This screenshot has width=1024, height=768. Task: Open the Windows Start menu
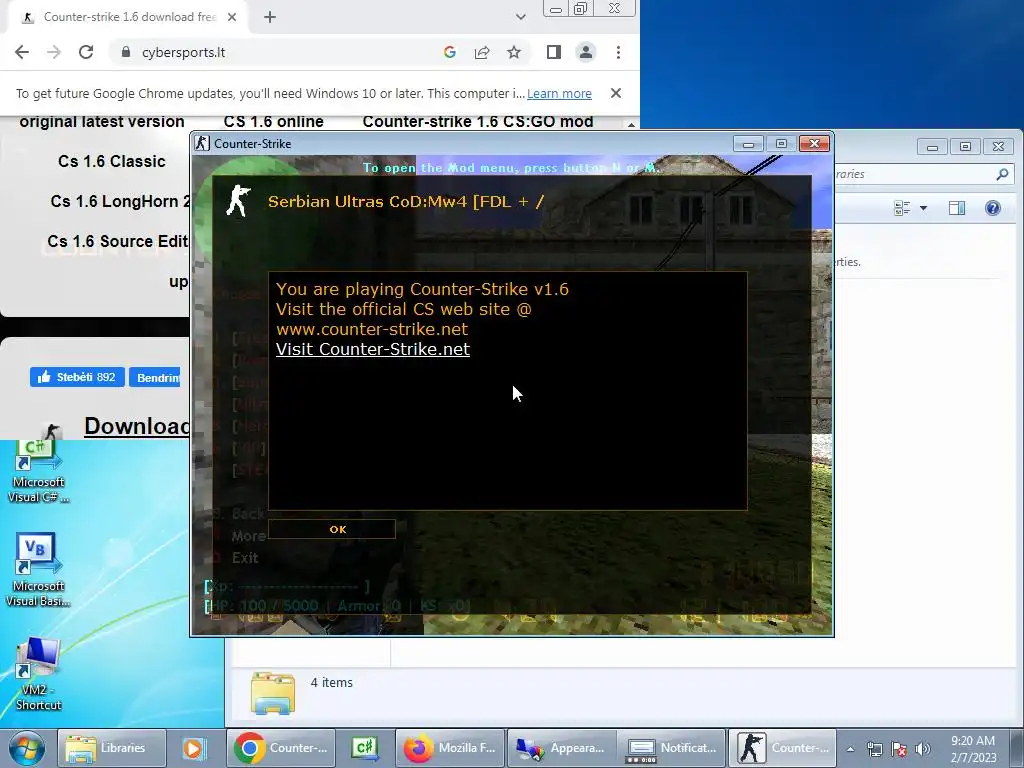27,748
